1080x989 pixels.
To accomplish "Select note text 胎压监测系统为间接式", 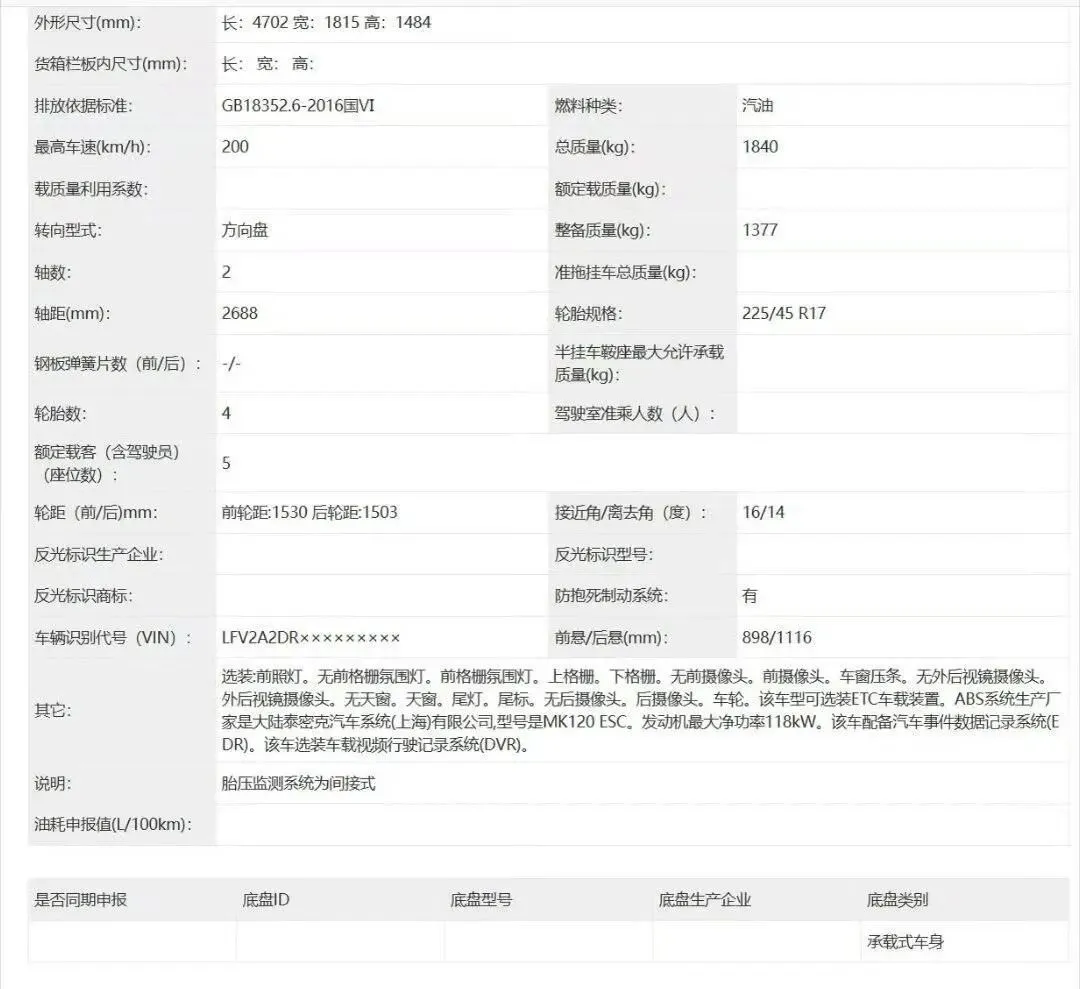I will coord(298,784).
